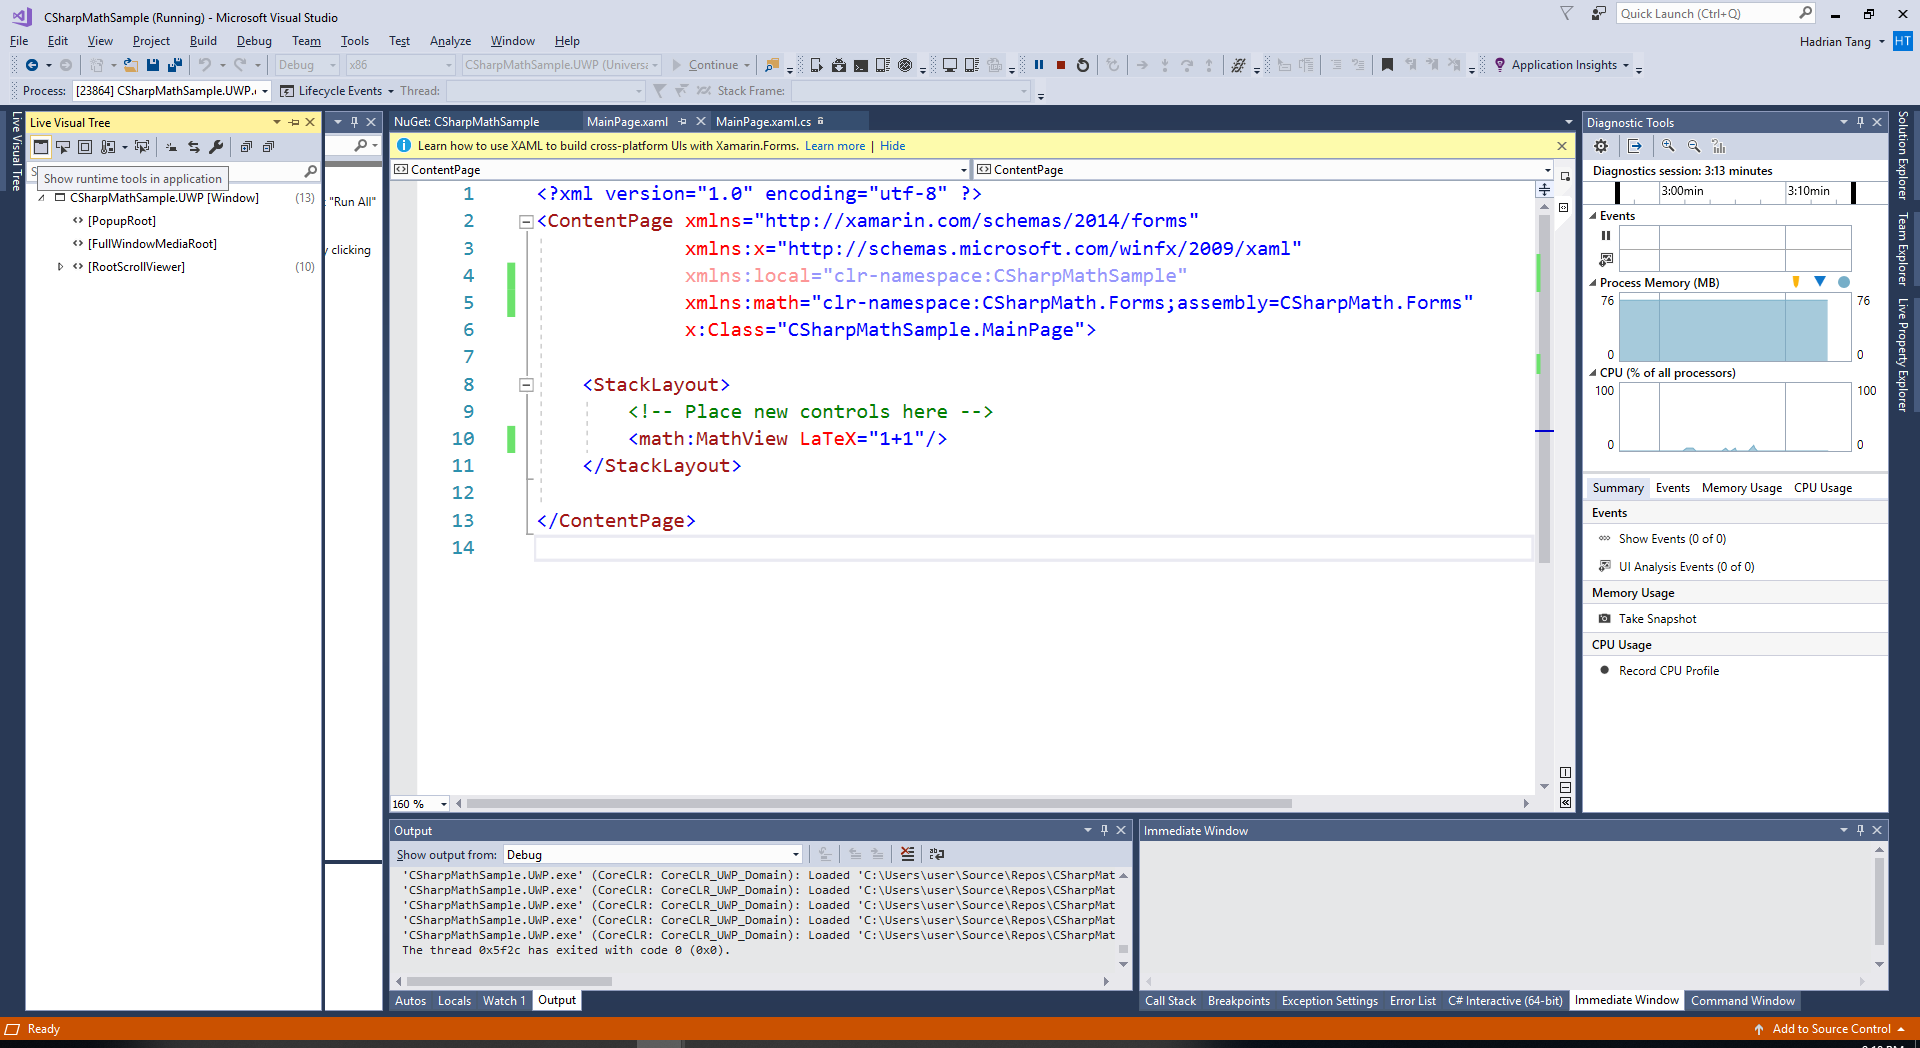
Task: Clear all text in Output pane
Action: coord(907,854)
